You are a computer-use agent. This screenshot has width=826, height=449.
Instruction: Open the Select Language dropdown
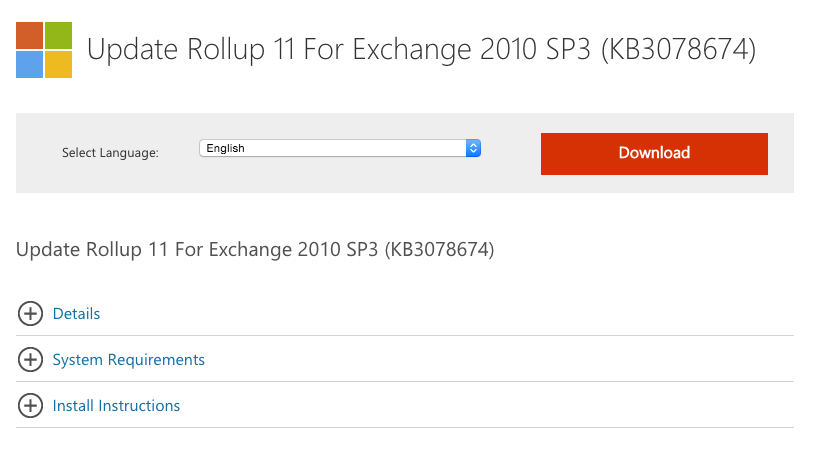coord(340,148)
